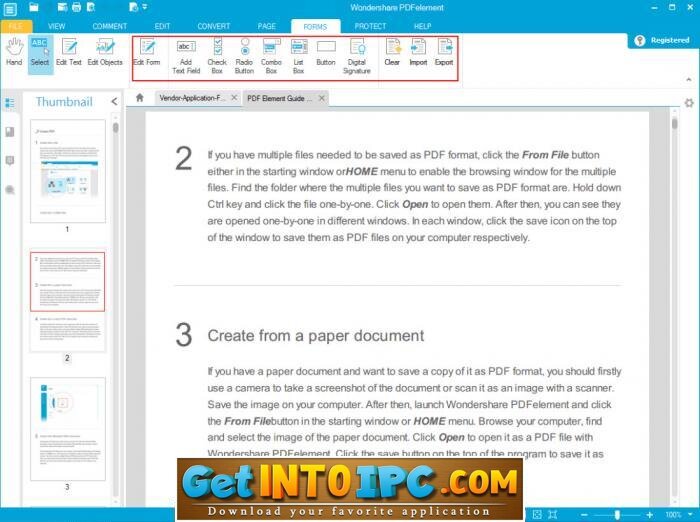Open the FILE menu tab

click(16, 26)
